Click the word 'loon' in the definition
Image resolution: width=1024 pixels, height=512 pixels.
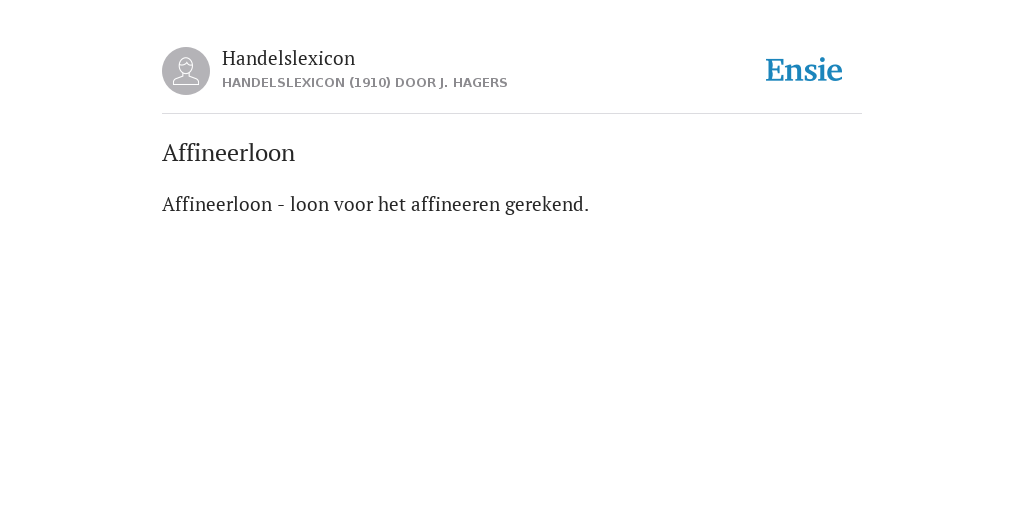[x=310, y=204]
